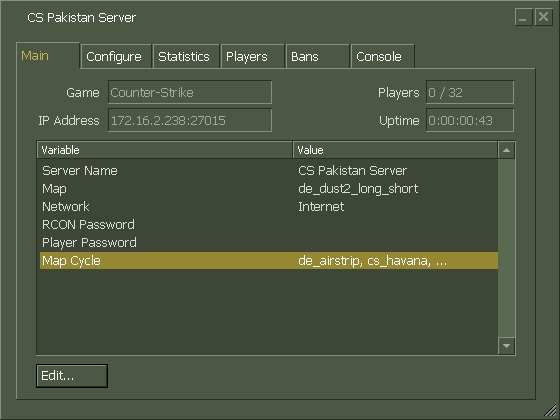Select the Network row

[269, 206]
